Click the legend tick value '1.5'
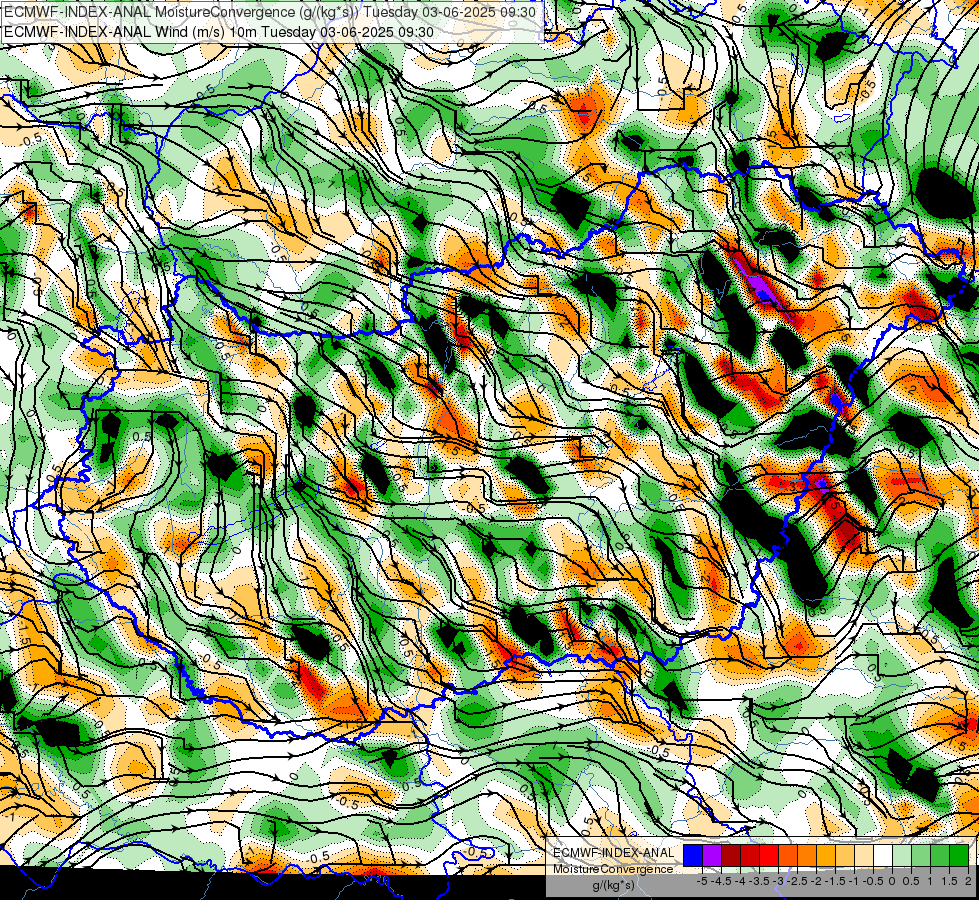 point(949,881)
